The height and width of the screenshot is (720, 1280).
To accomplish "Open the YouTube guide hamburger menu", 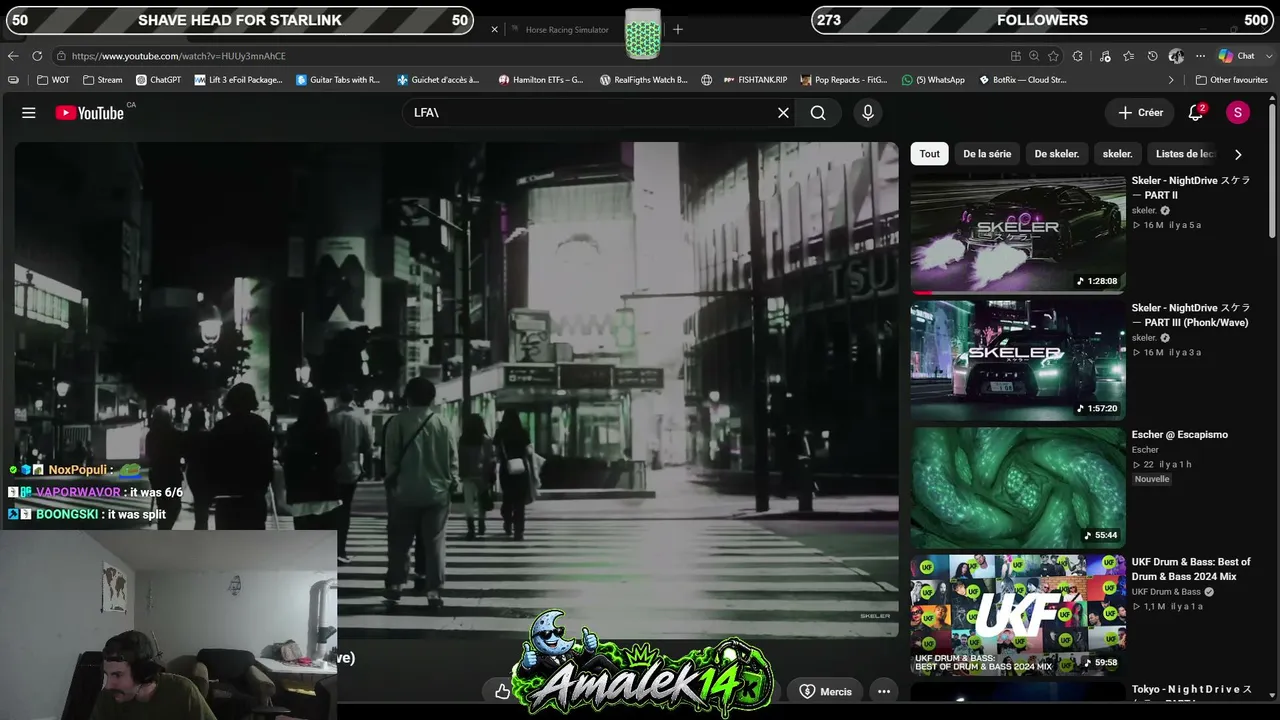I will coord(29,113).
